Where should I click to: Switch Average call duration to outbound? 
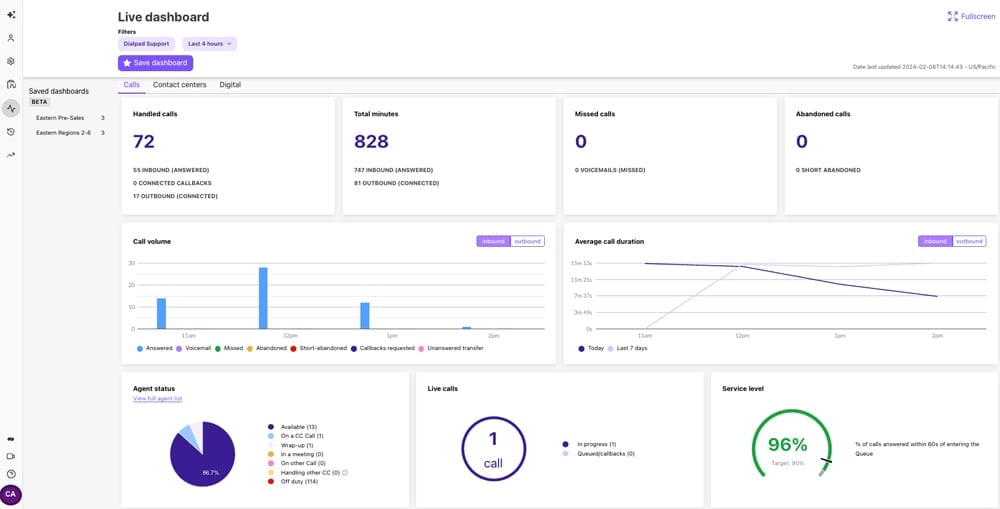point(969,241)
